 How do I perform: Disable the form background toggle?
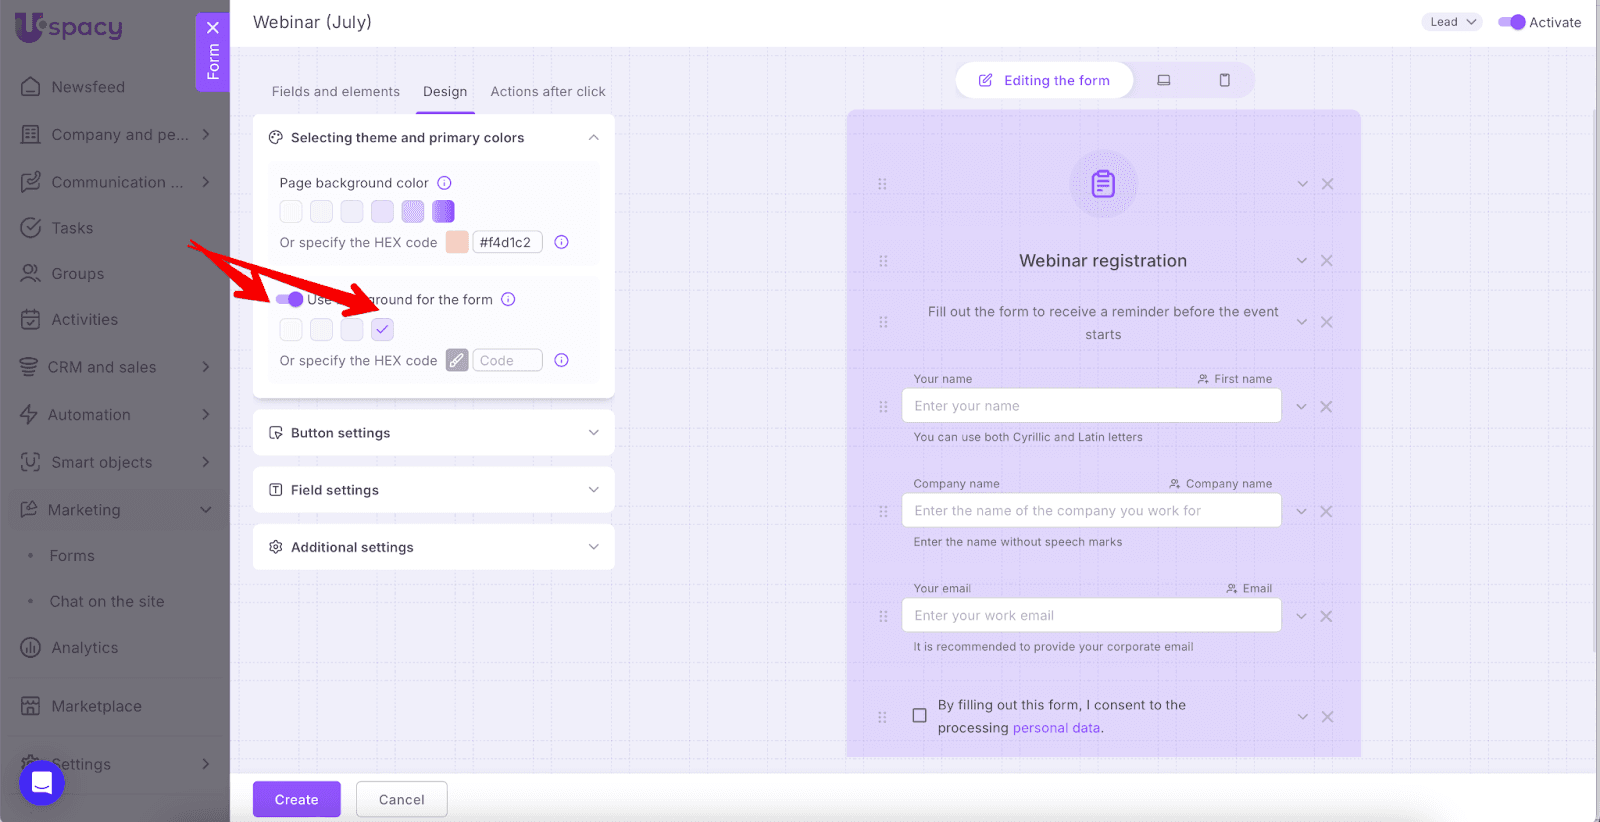289,300
